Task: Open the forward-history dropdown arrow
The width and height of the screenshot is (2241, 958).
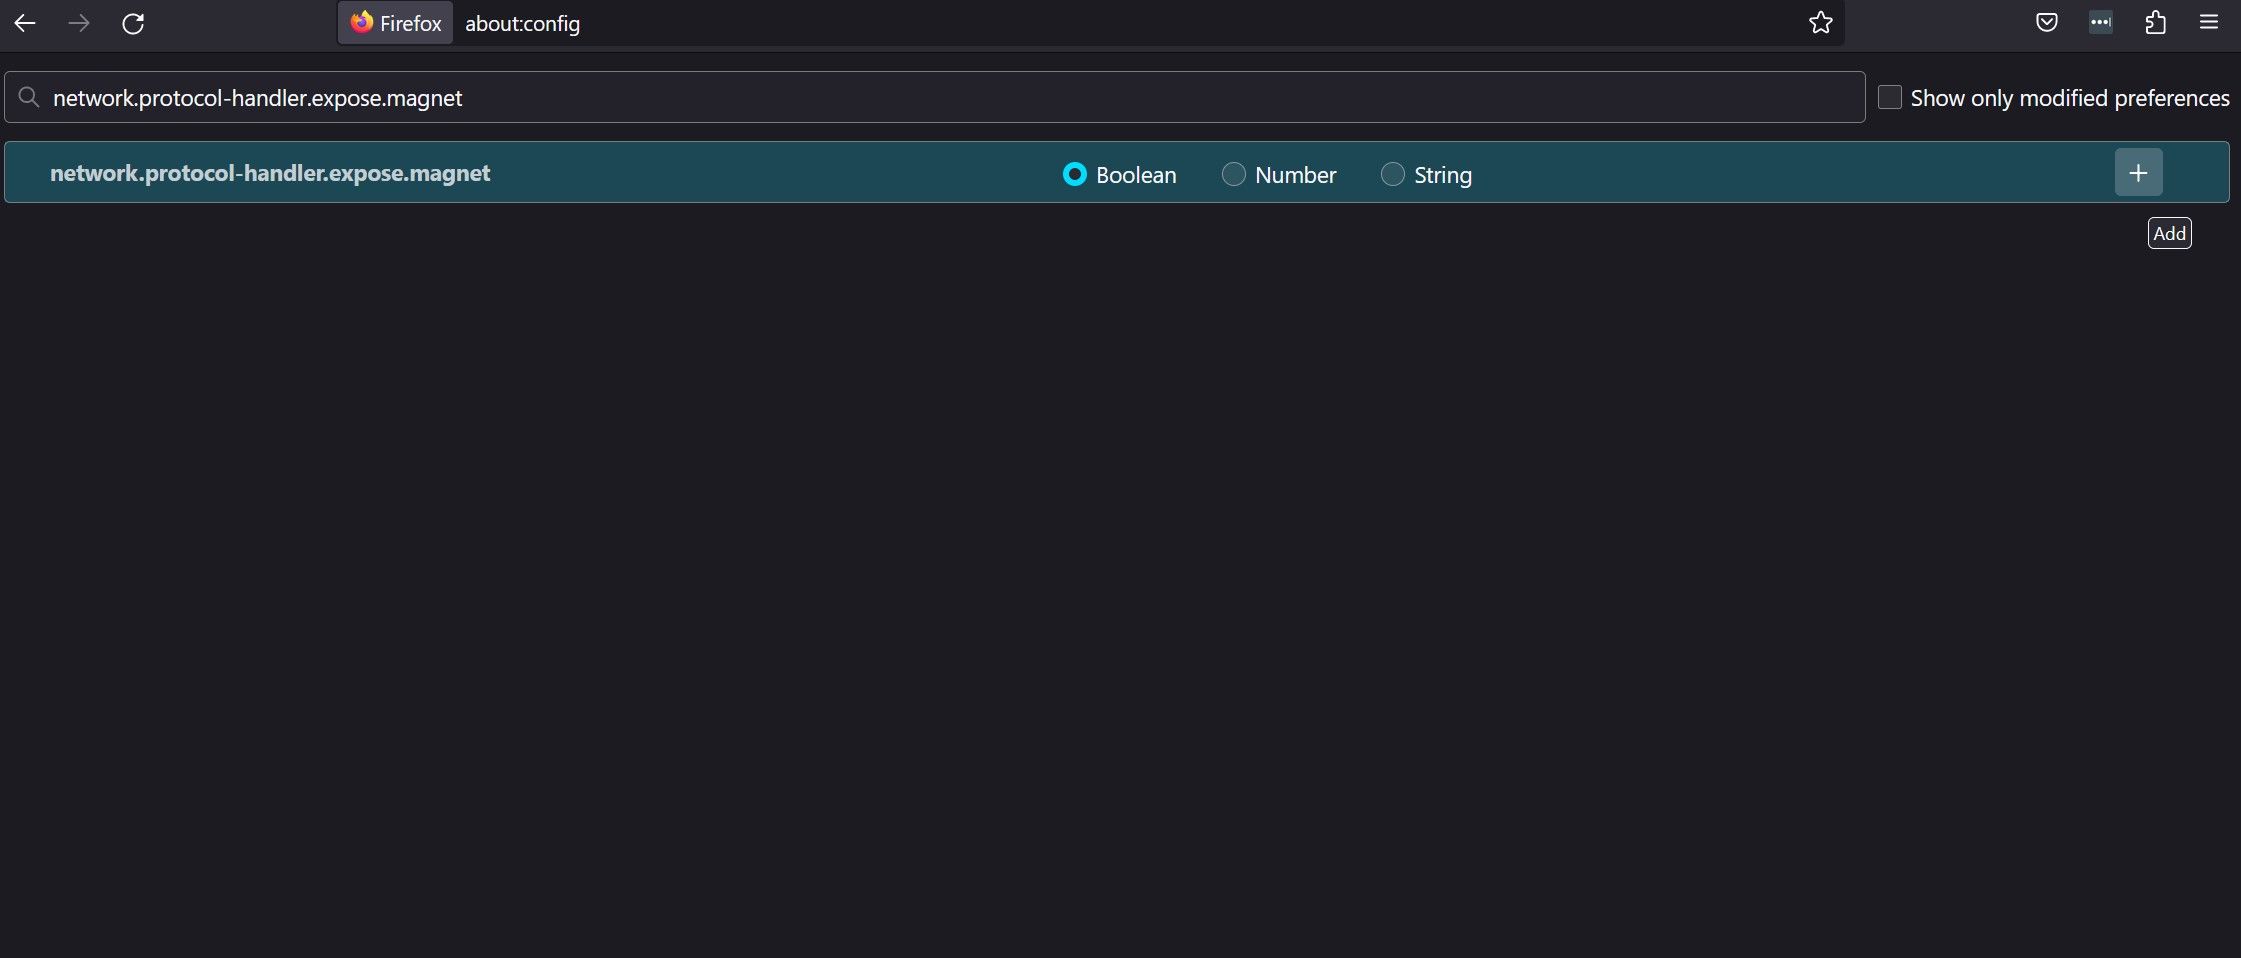Action: 78,23
